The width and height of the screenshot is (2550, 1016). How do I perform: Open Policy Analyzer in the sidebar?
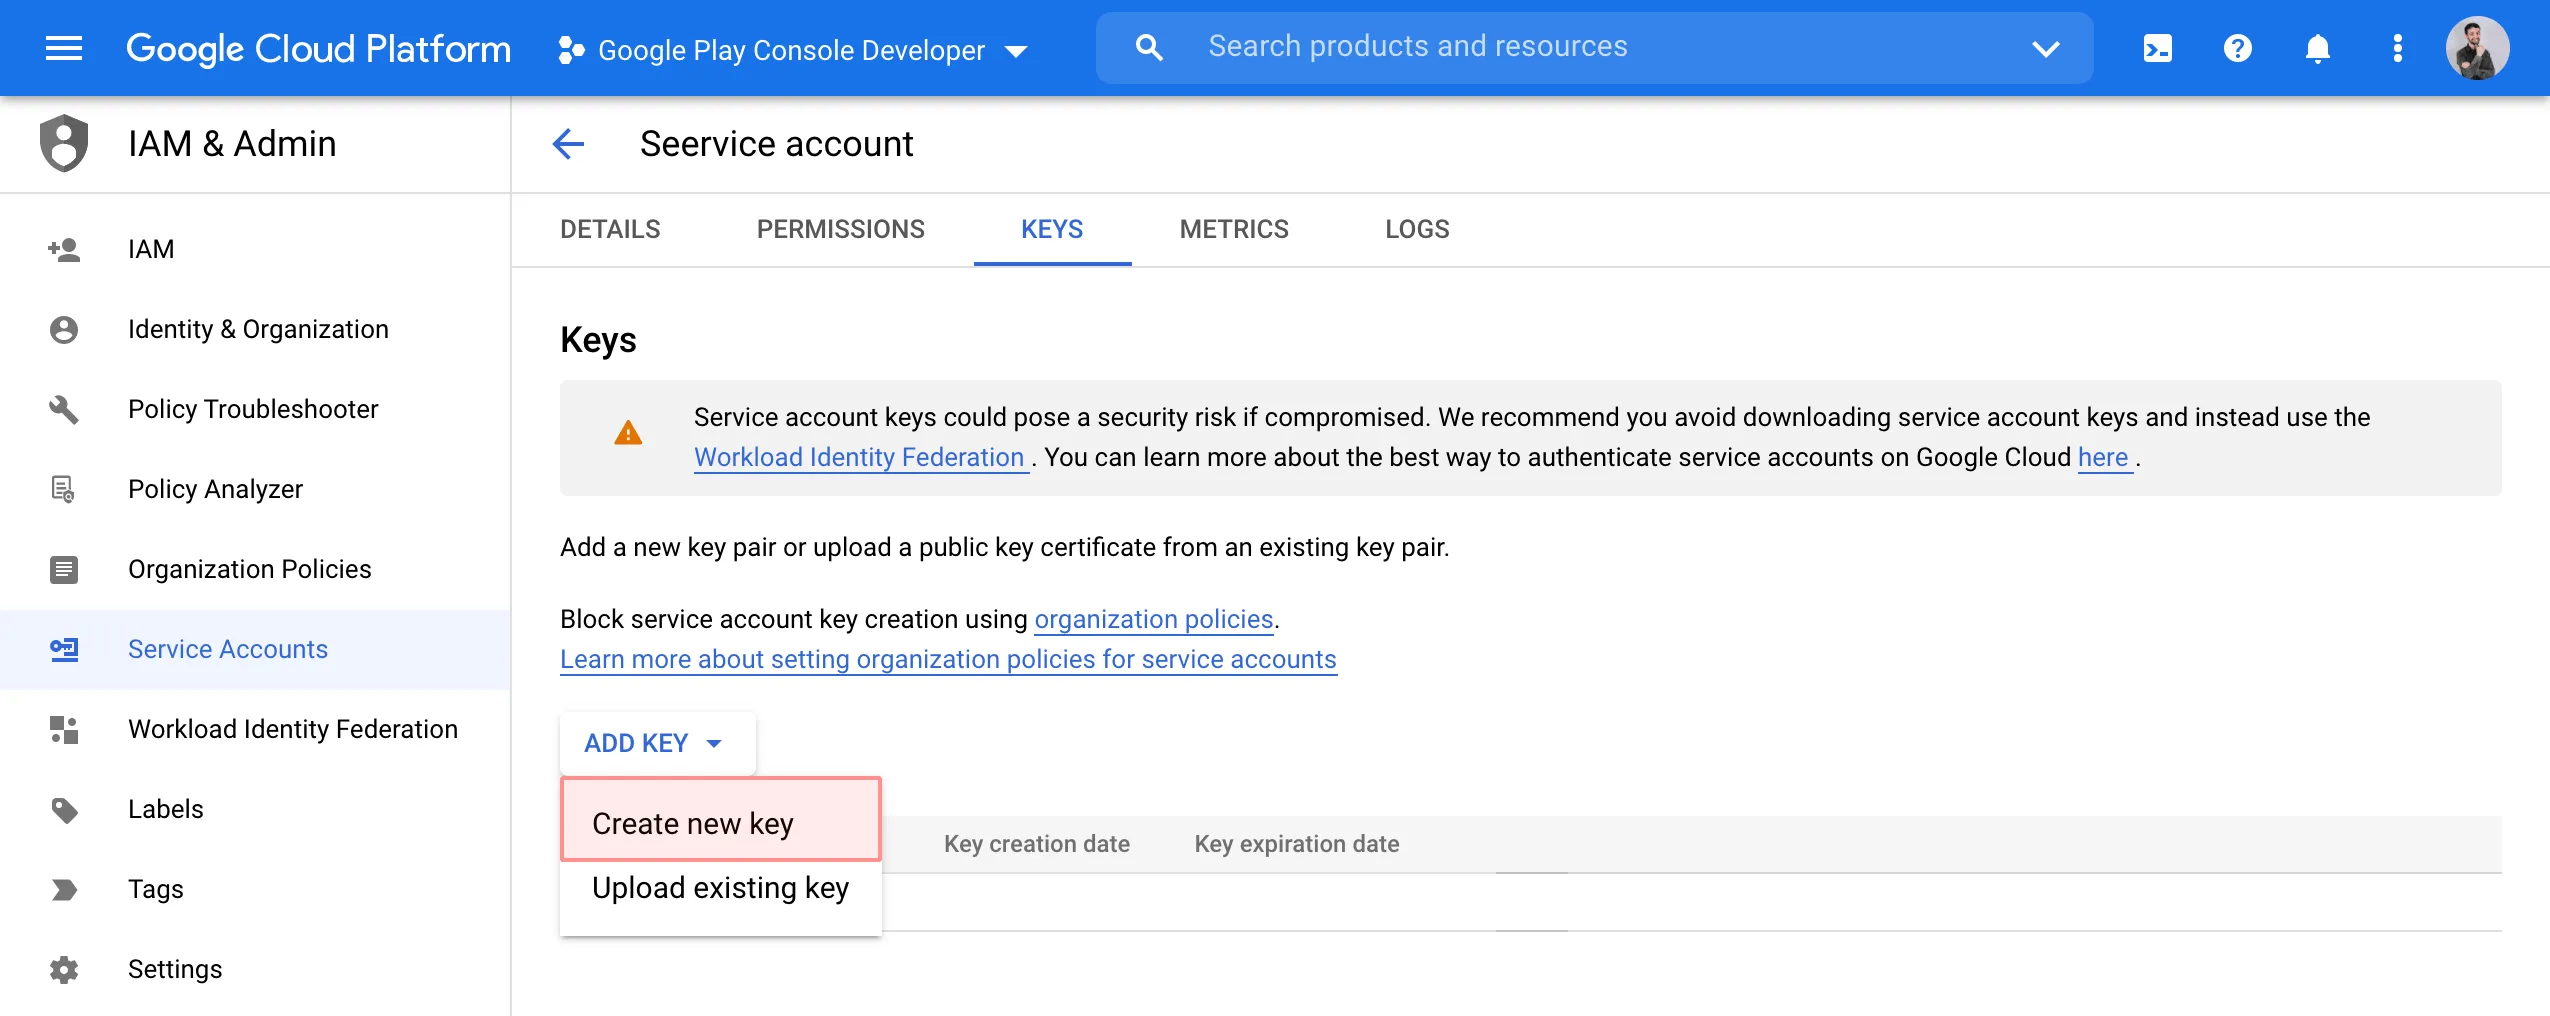pos(215,489)
